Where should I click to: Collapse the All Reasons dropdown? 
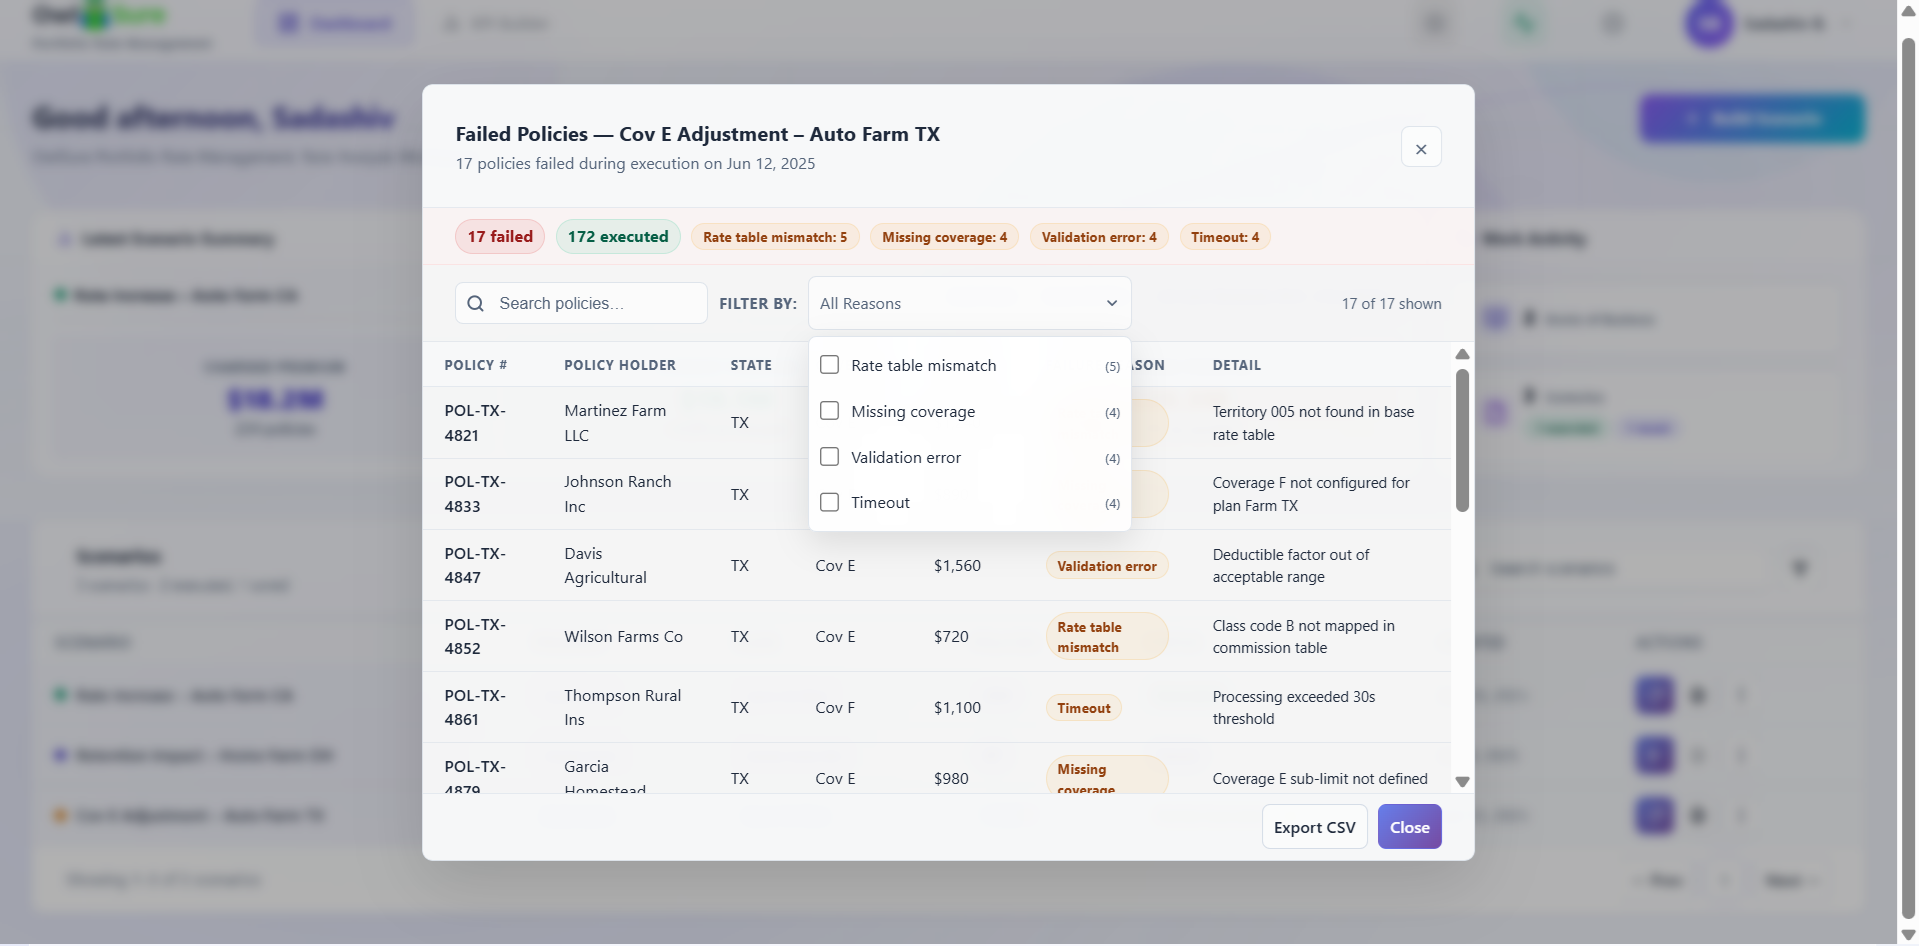(x=969, y=303)
